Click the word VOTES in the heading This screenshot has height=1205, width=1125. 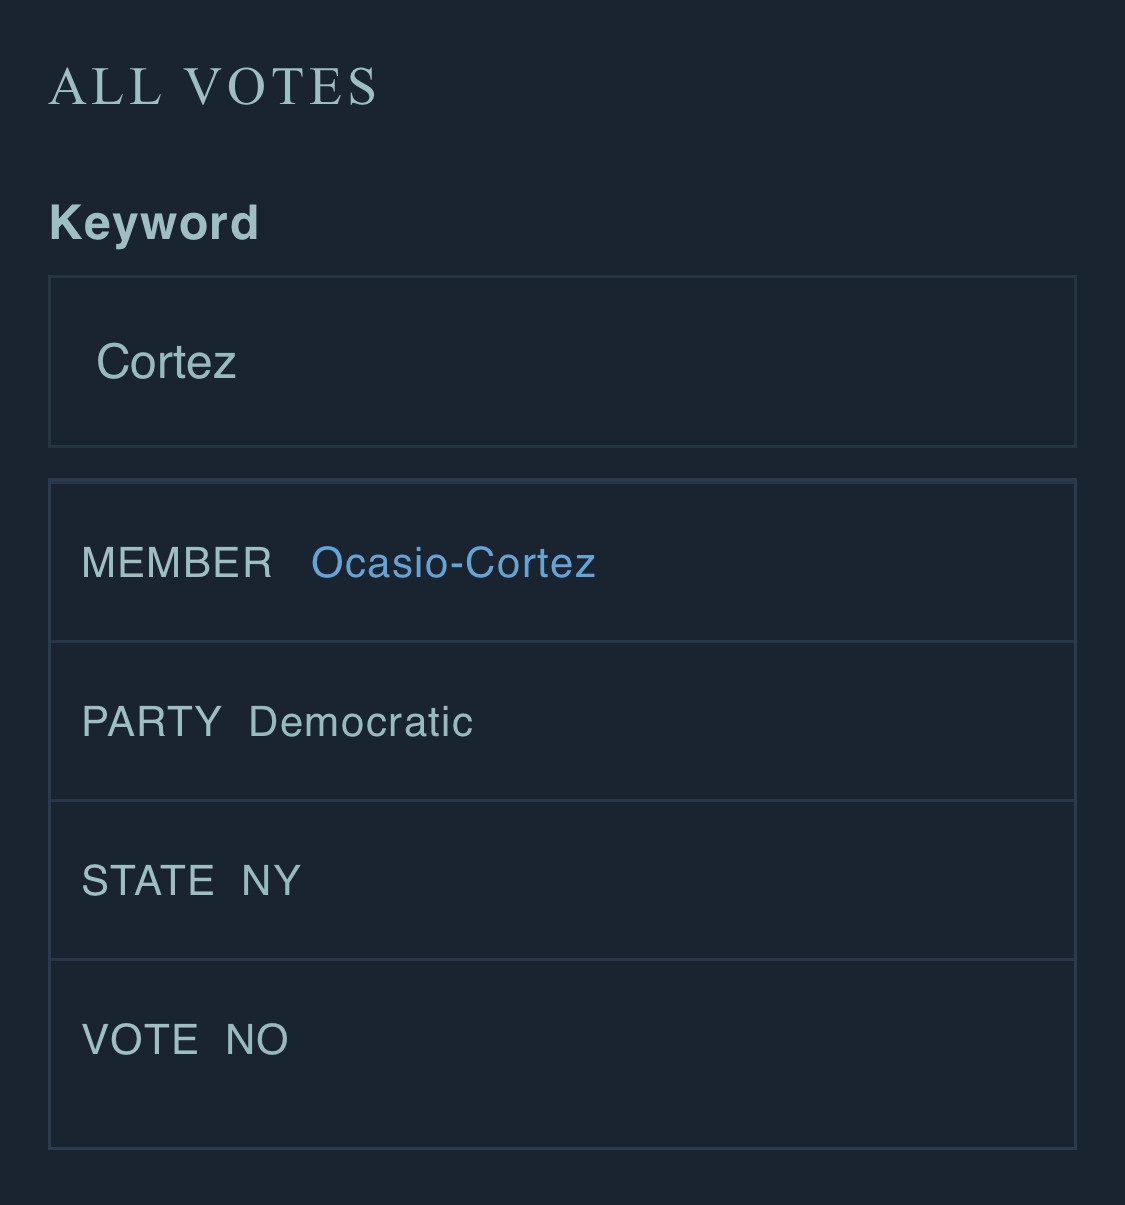[281, 87]
